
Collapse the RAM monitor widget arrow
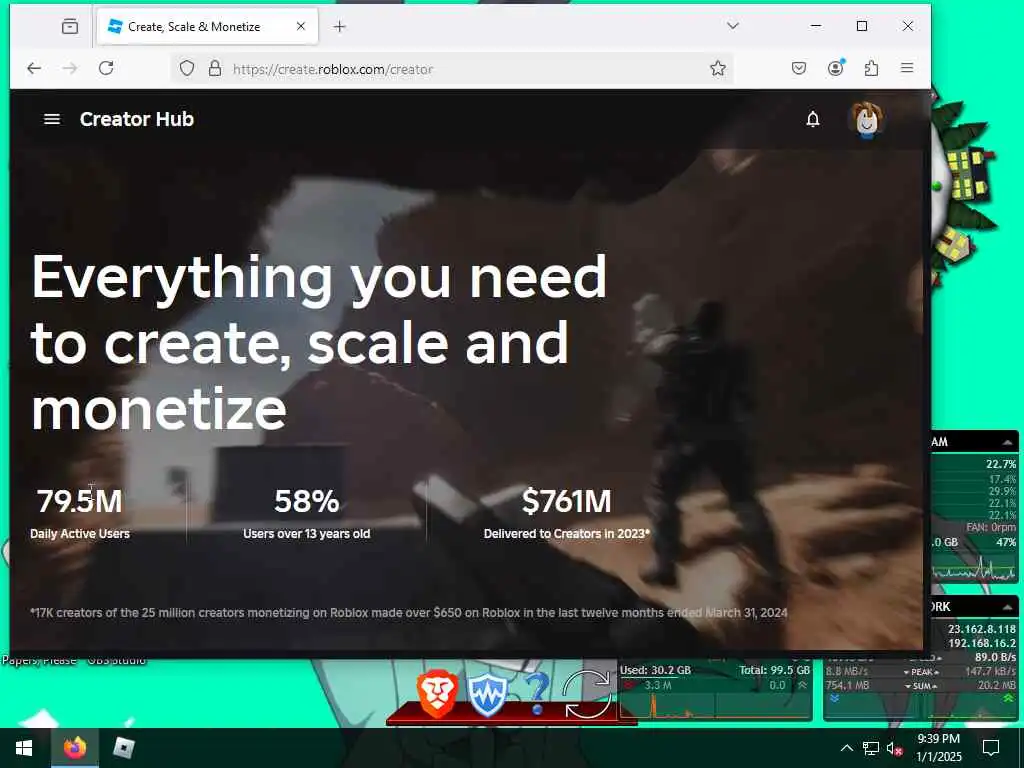(x=1008, y=442)
